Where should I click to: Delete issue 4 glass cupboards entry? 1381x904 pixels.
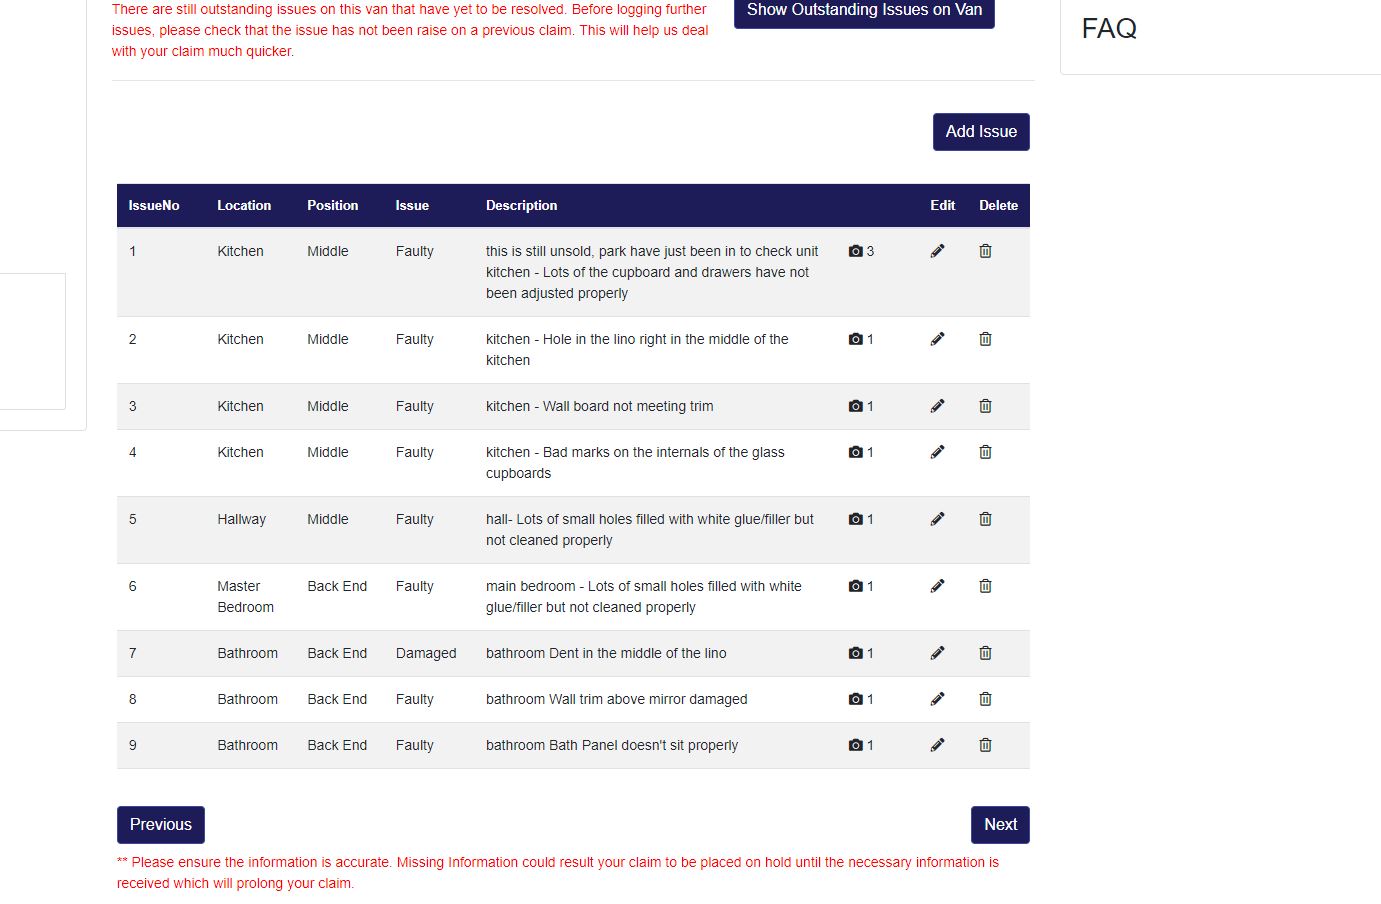(x=985, y=452)
